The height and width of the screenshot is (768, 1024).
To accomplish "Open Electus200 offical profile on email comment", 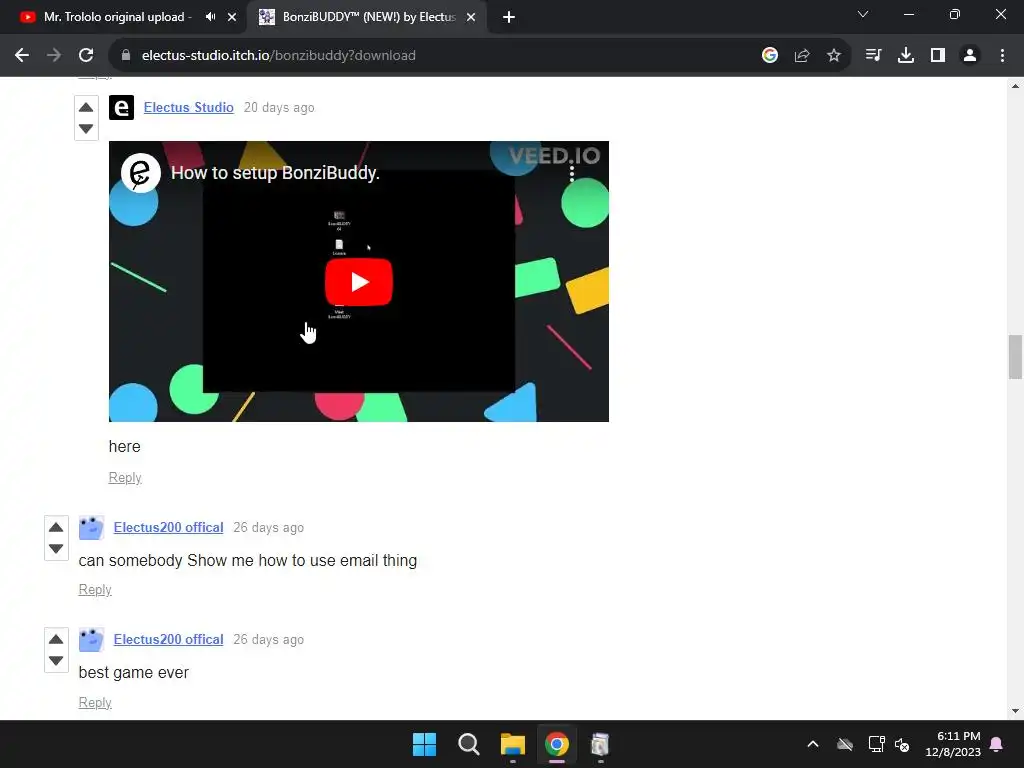I will pyautogui.click(x=168, y=527).
